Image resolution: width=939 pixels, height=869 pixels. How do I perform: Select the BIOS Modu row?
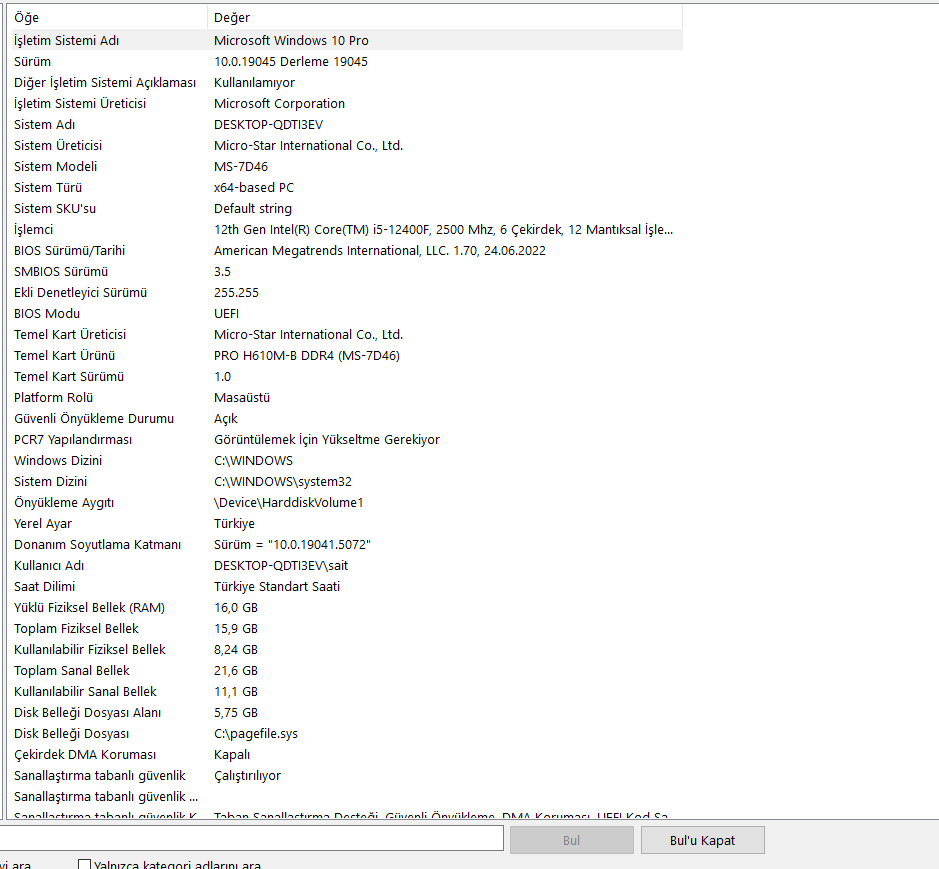pos(347,313)
